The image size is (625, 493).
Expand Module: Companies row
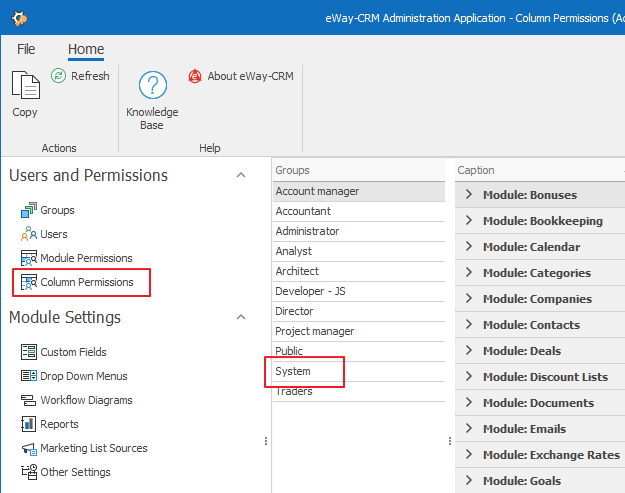click(x=469, y=299)
